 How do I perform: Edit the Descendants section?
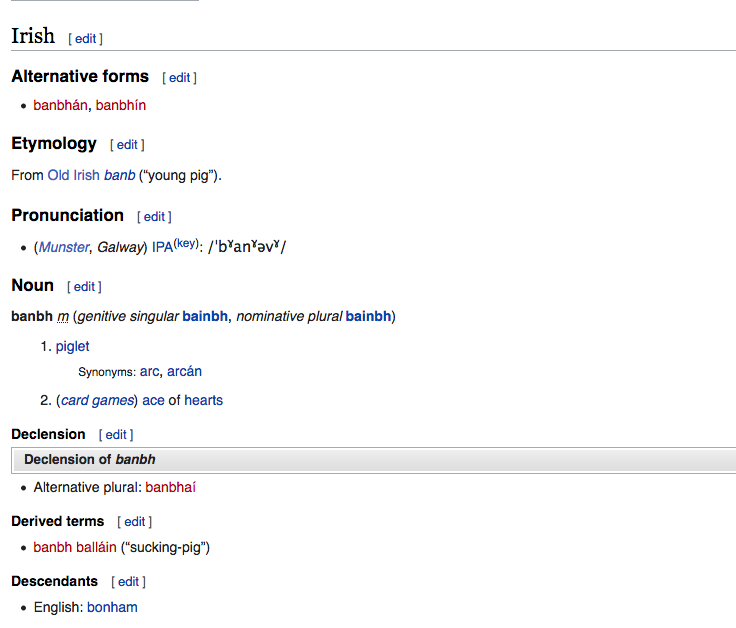click(x=128, y=582)
